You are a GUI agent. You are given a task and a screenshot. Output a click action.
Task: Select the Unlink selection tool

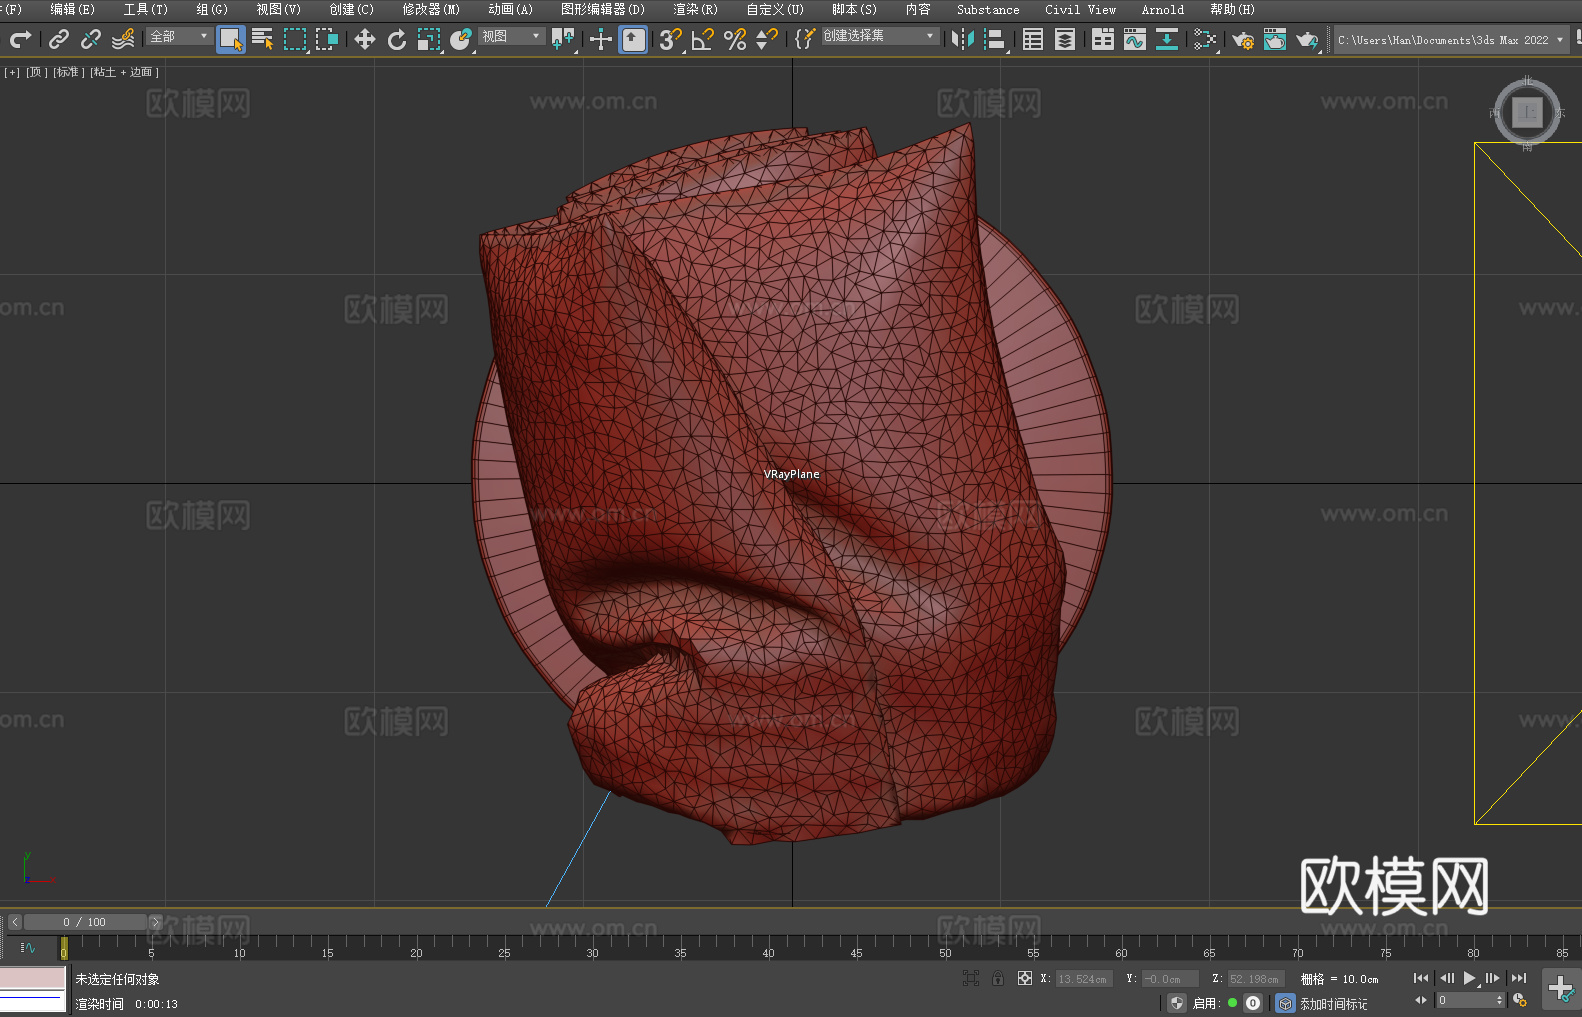click(x=91, y=39)
